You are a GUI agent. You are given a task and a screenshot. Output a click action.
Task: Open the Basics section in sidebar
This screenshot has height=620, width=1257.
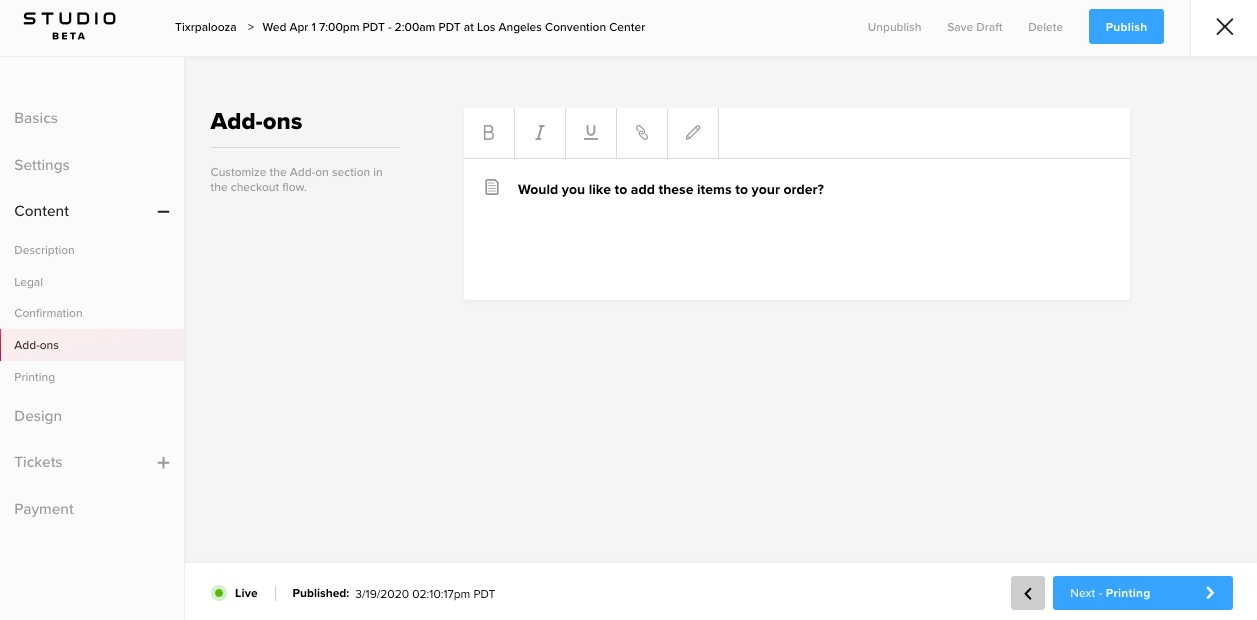[36, 118]
